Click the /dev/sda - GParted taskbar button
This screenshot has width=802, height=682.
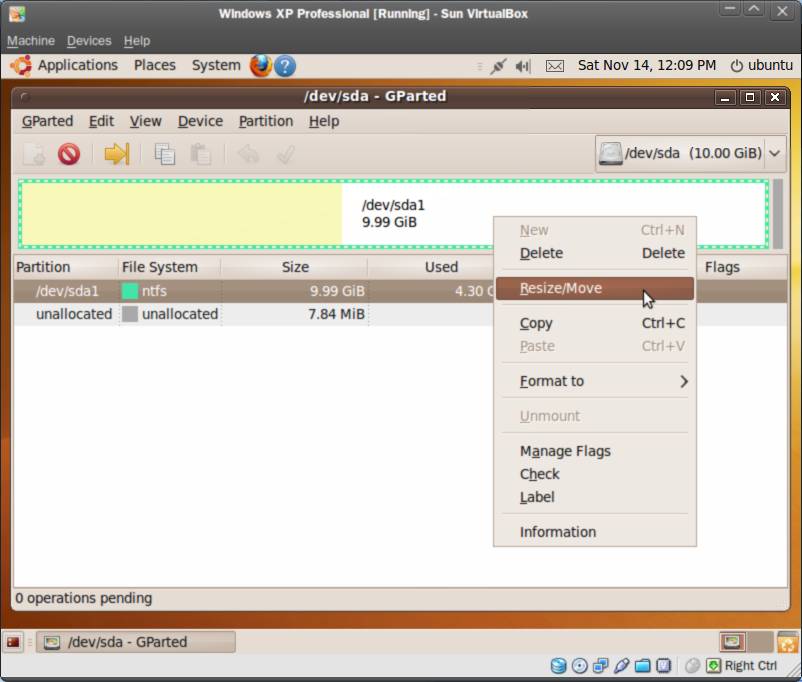136,642
